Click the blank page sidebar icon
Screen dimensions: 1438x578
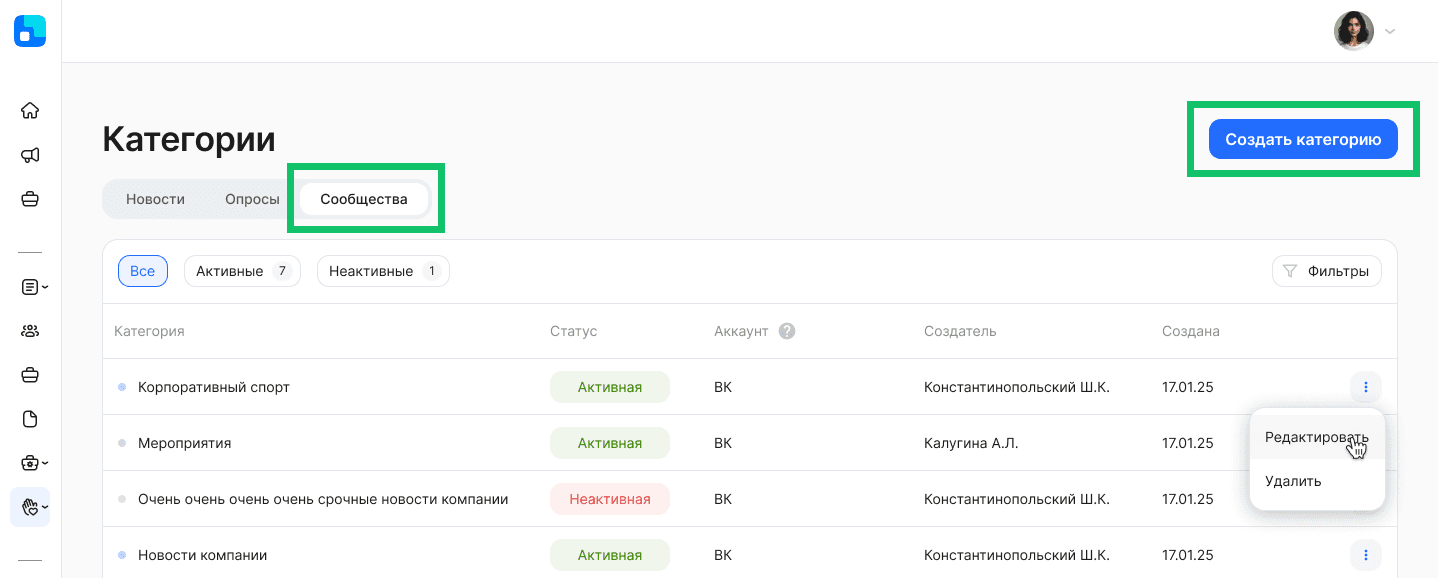point(30,419)
